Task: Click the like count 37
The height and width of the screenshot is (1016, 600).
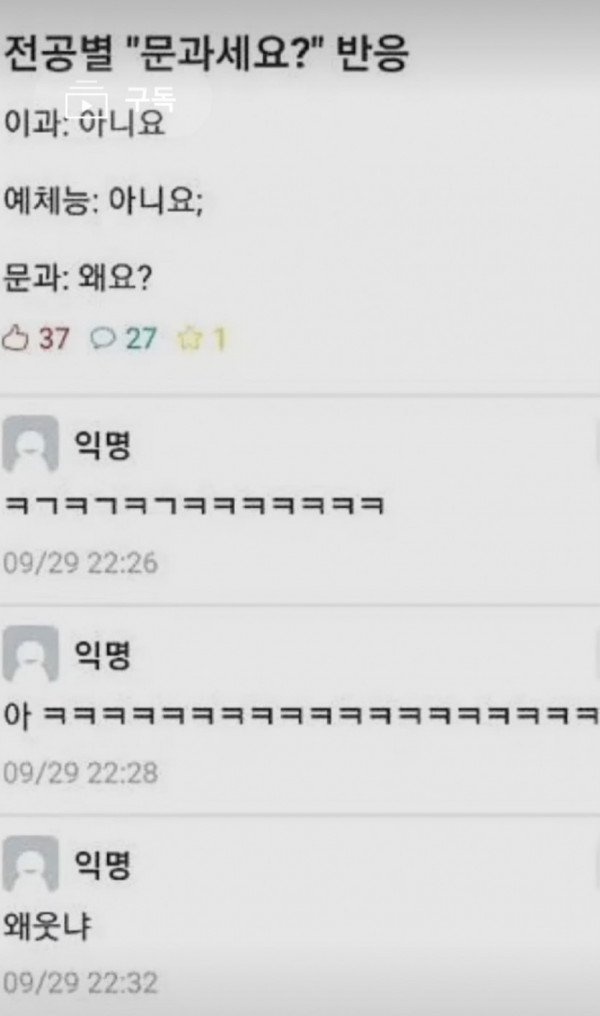Action: [54, 339]
